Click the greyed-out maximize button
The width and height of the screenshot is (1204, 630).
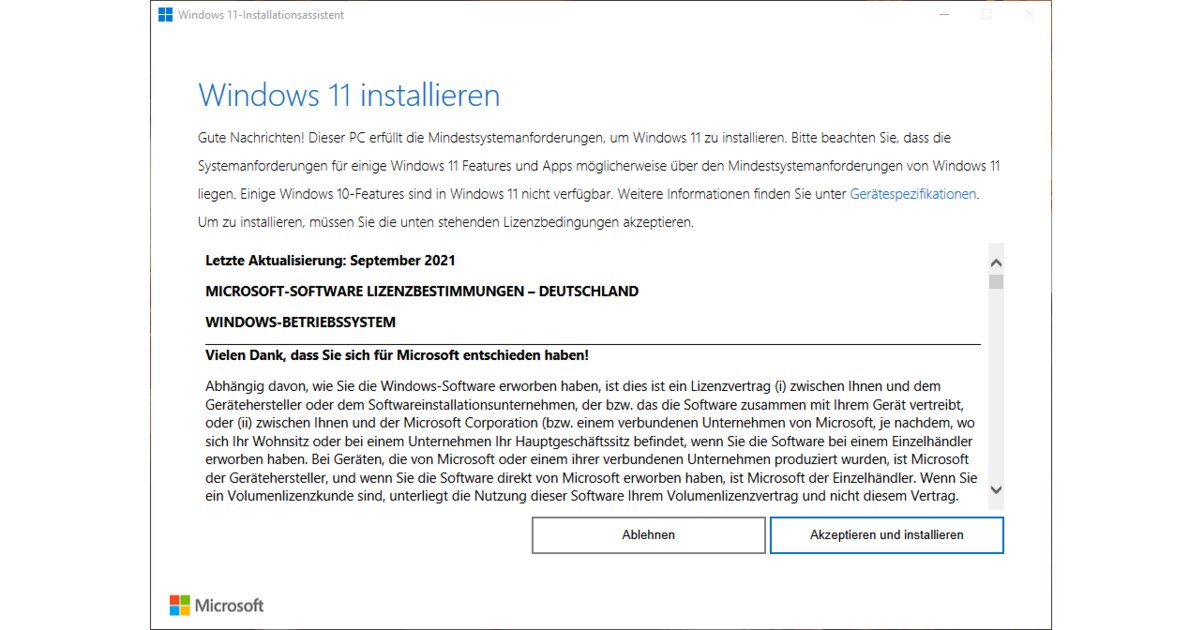coord(986,15)
